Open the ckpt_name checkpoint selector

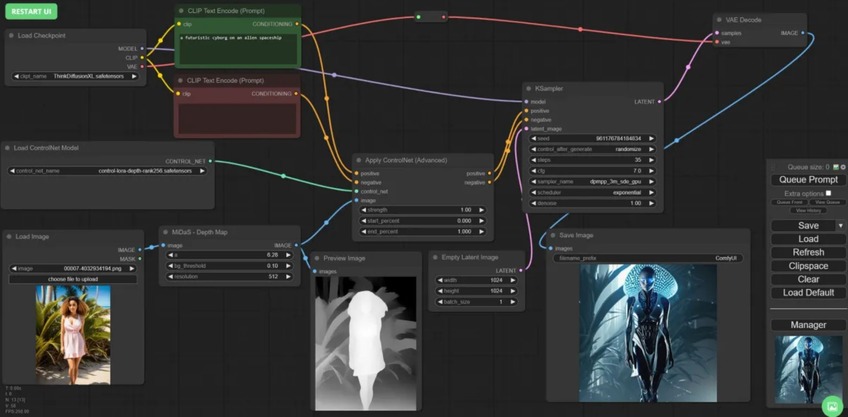tap(75, 76)
